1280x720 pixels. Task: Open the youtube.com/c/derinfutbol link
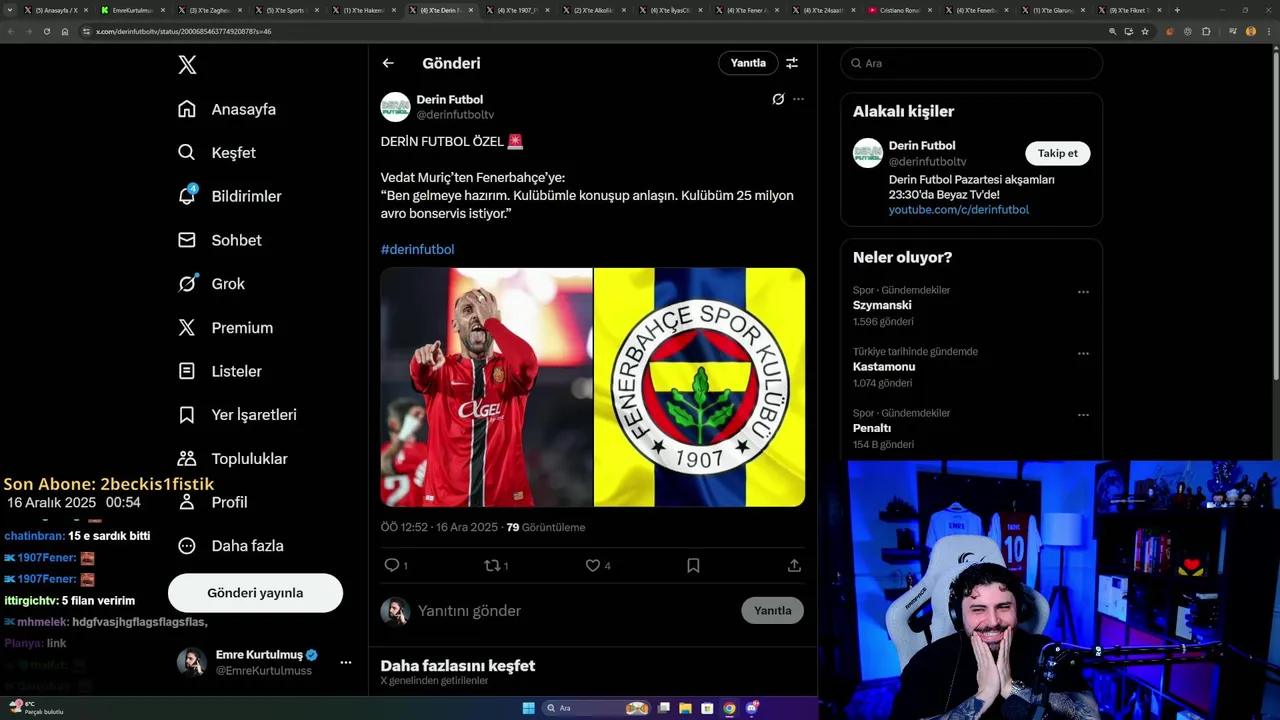(x=958, y=210)
